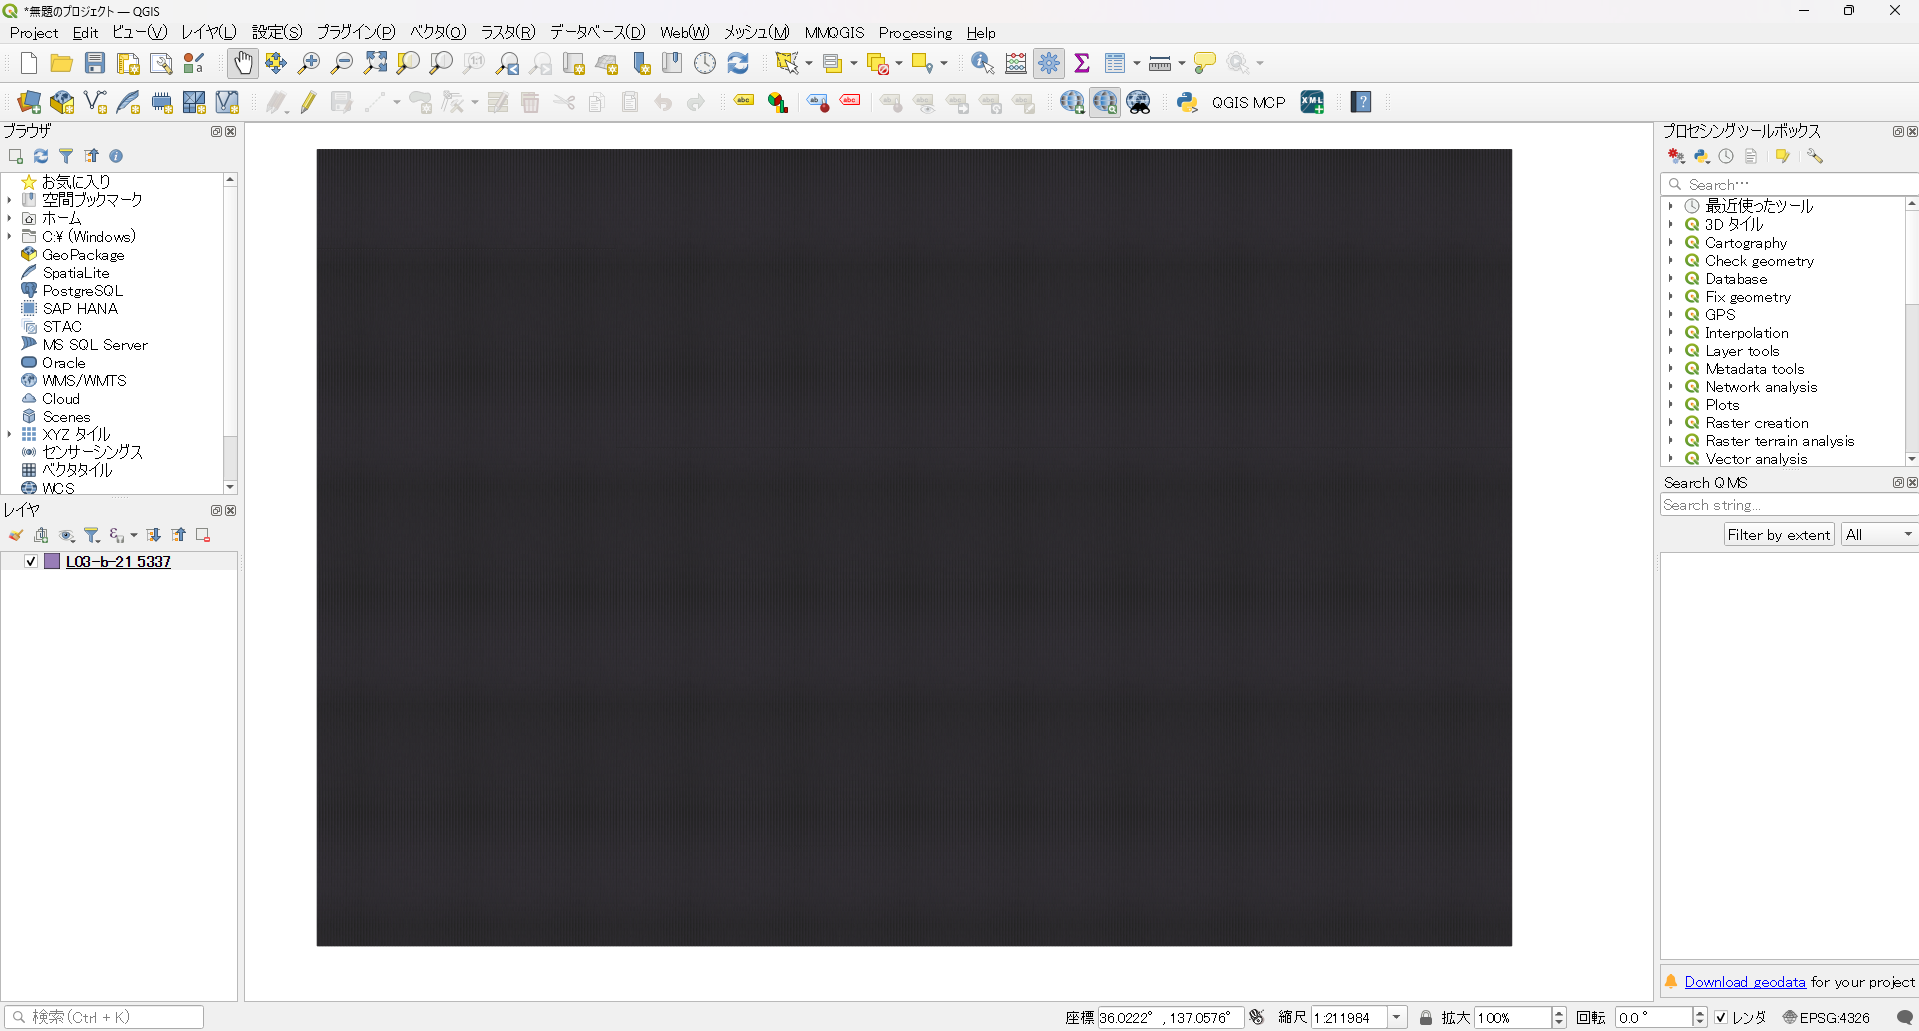
Task: Open the Processing menu
Action: (x=915, y=33)
